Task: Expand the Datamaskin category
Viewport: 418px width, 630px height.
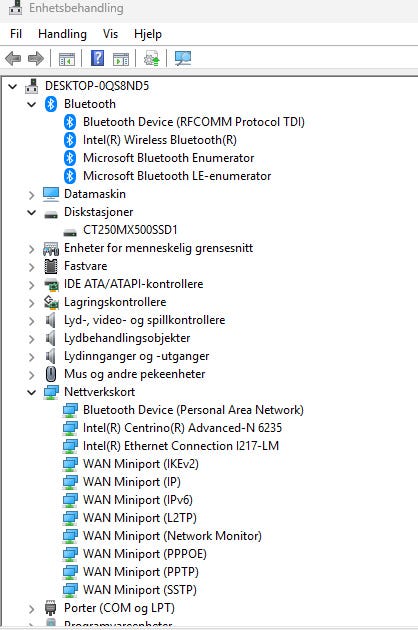Action: (31, 195)
